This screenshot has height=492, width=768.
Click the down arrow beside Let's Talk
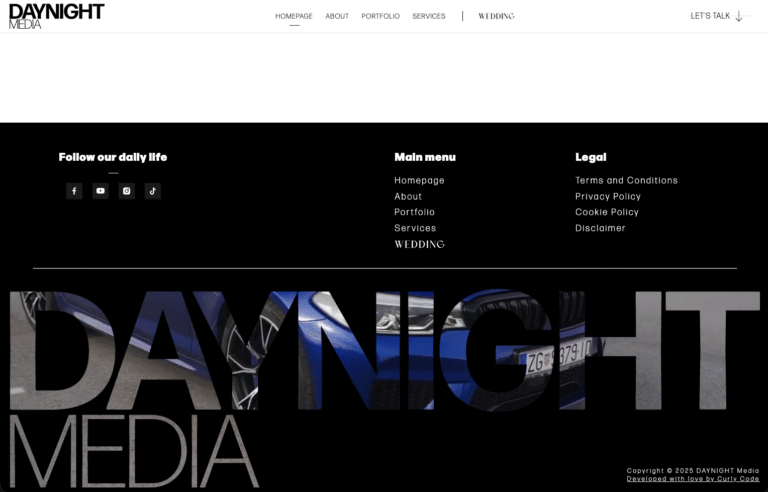click(739, 16)
